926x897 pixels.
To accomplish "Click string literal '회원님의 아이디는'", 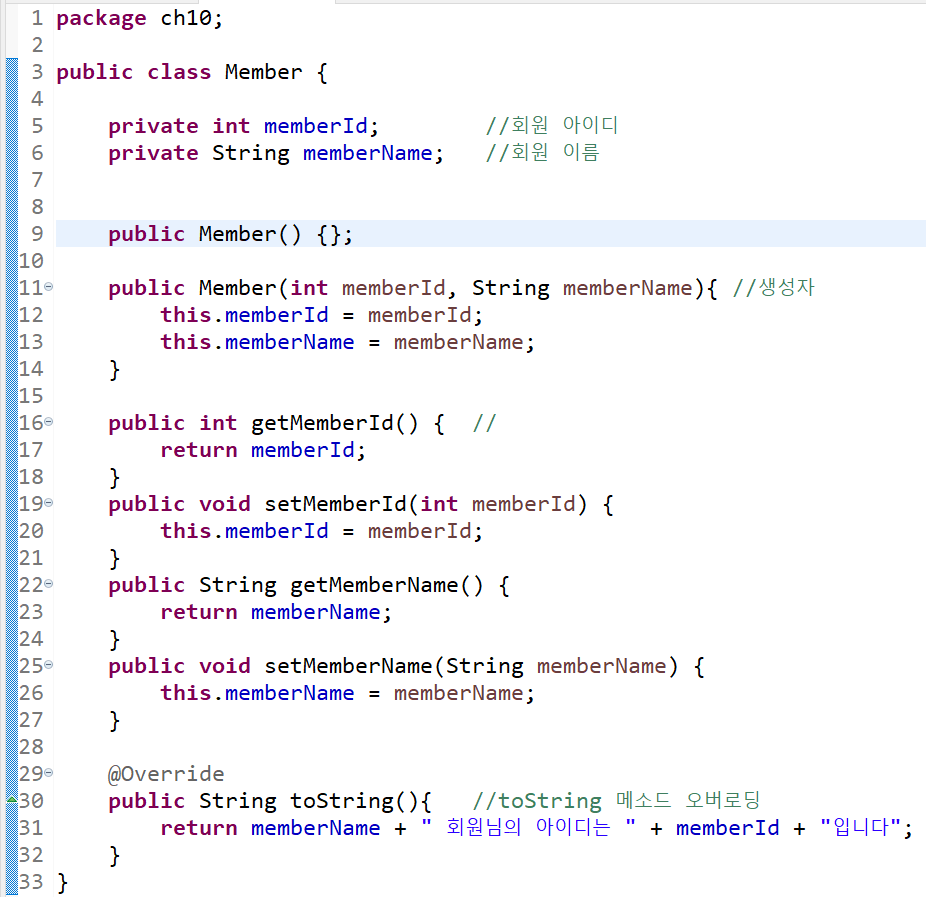I will pyautogui.click(x=528, y=827).
